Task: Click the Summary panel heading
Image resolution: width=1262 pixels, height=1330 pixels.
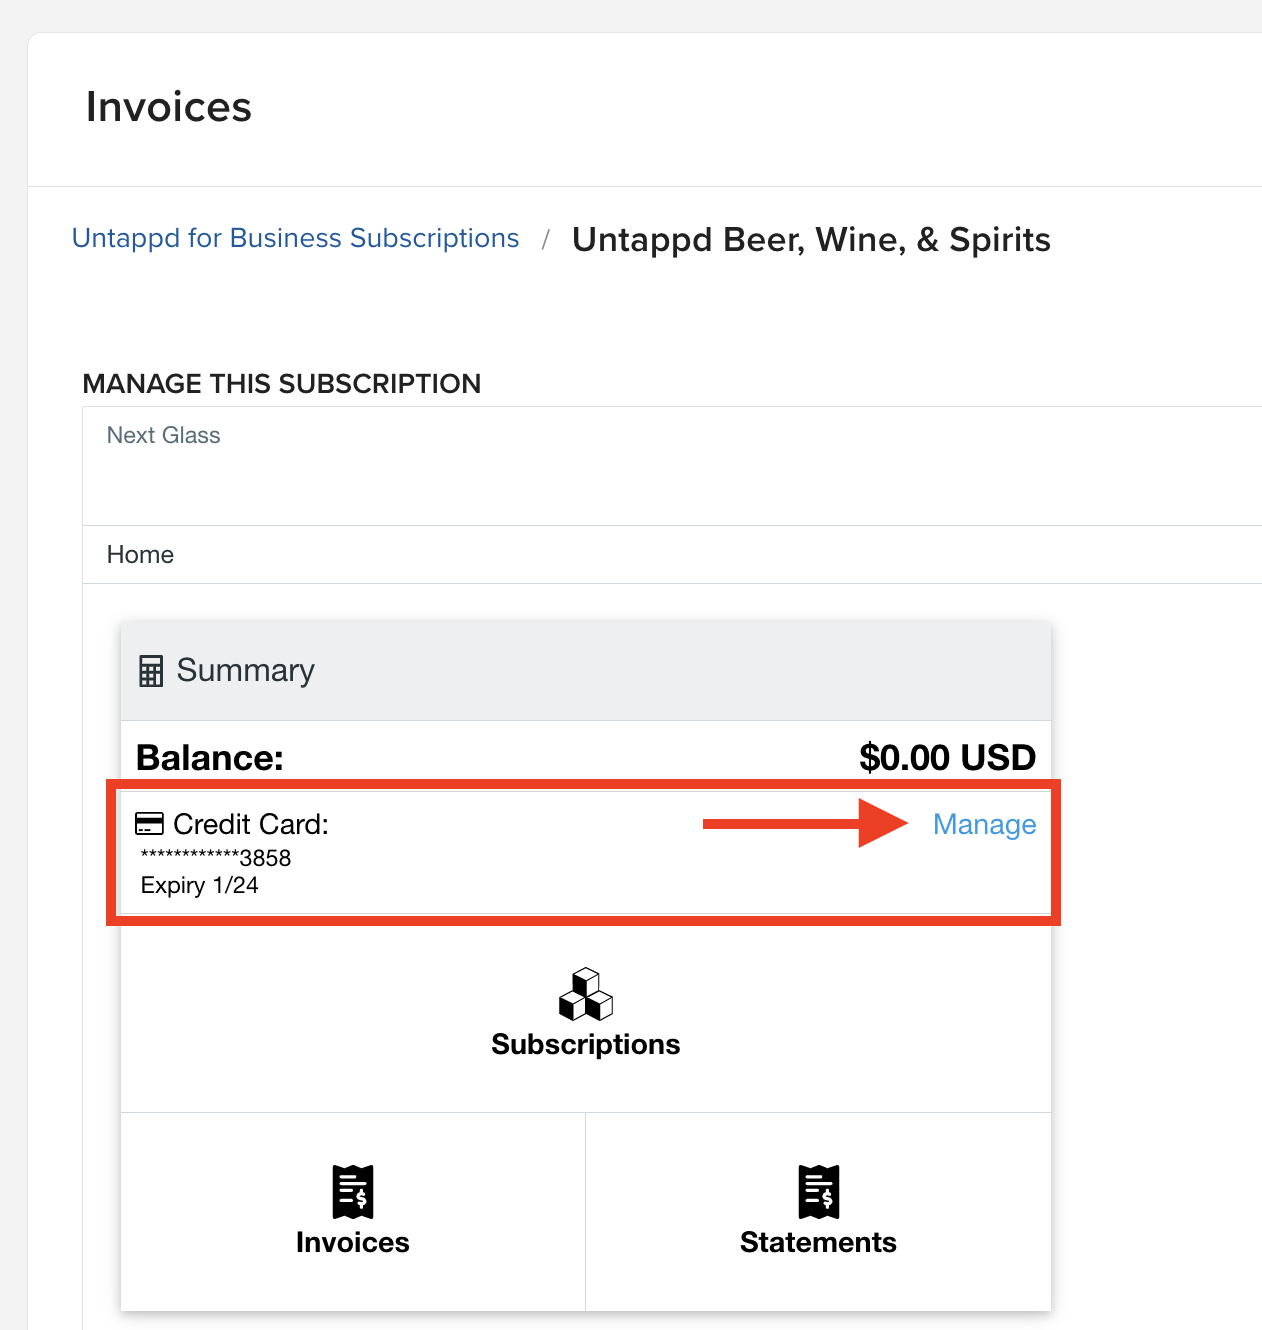Action: [245, 670]
